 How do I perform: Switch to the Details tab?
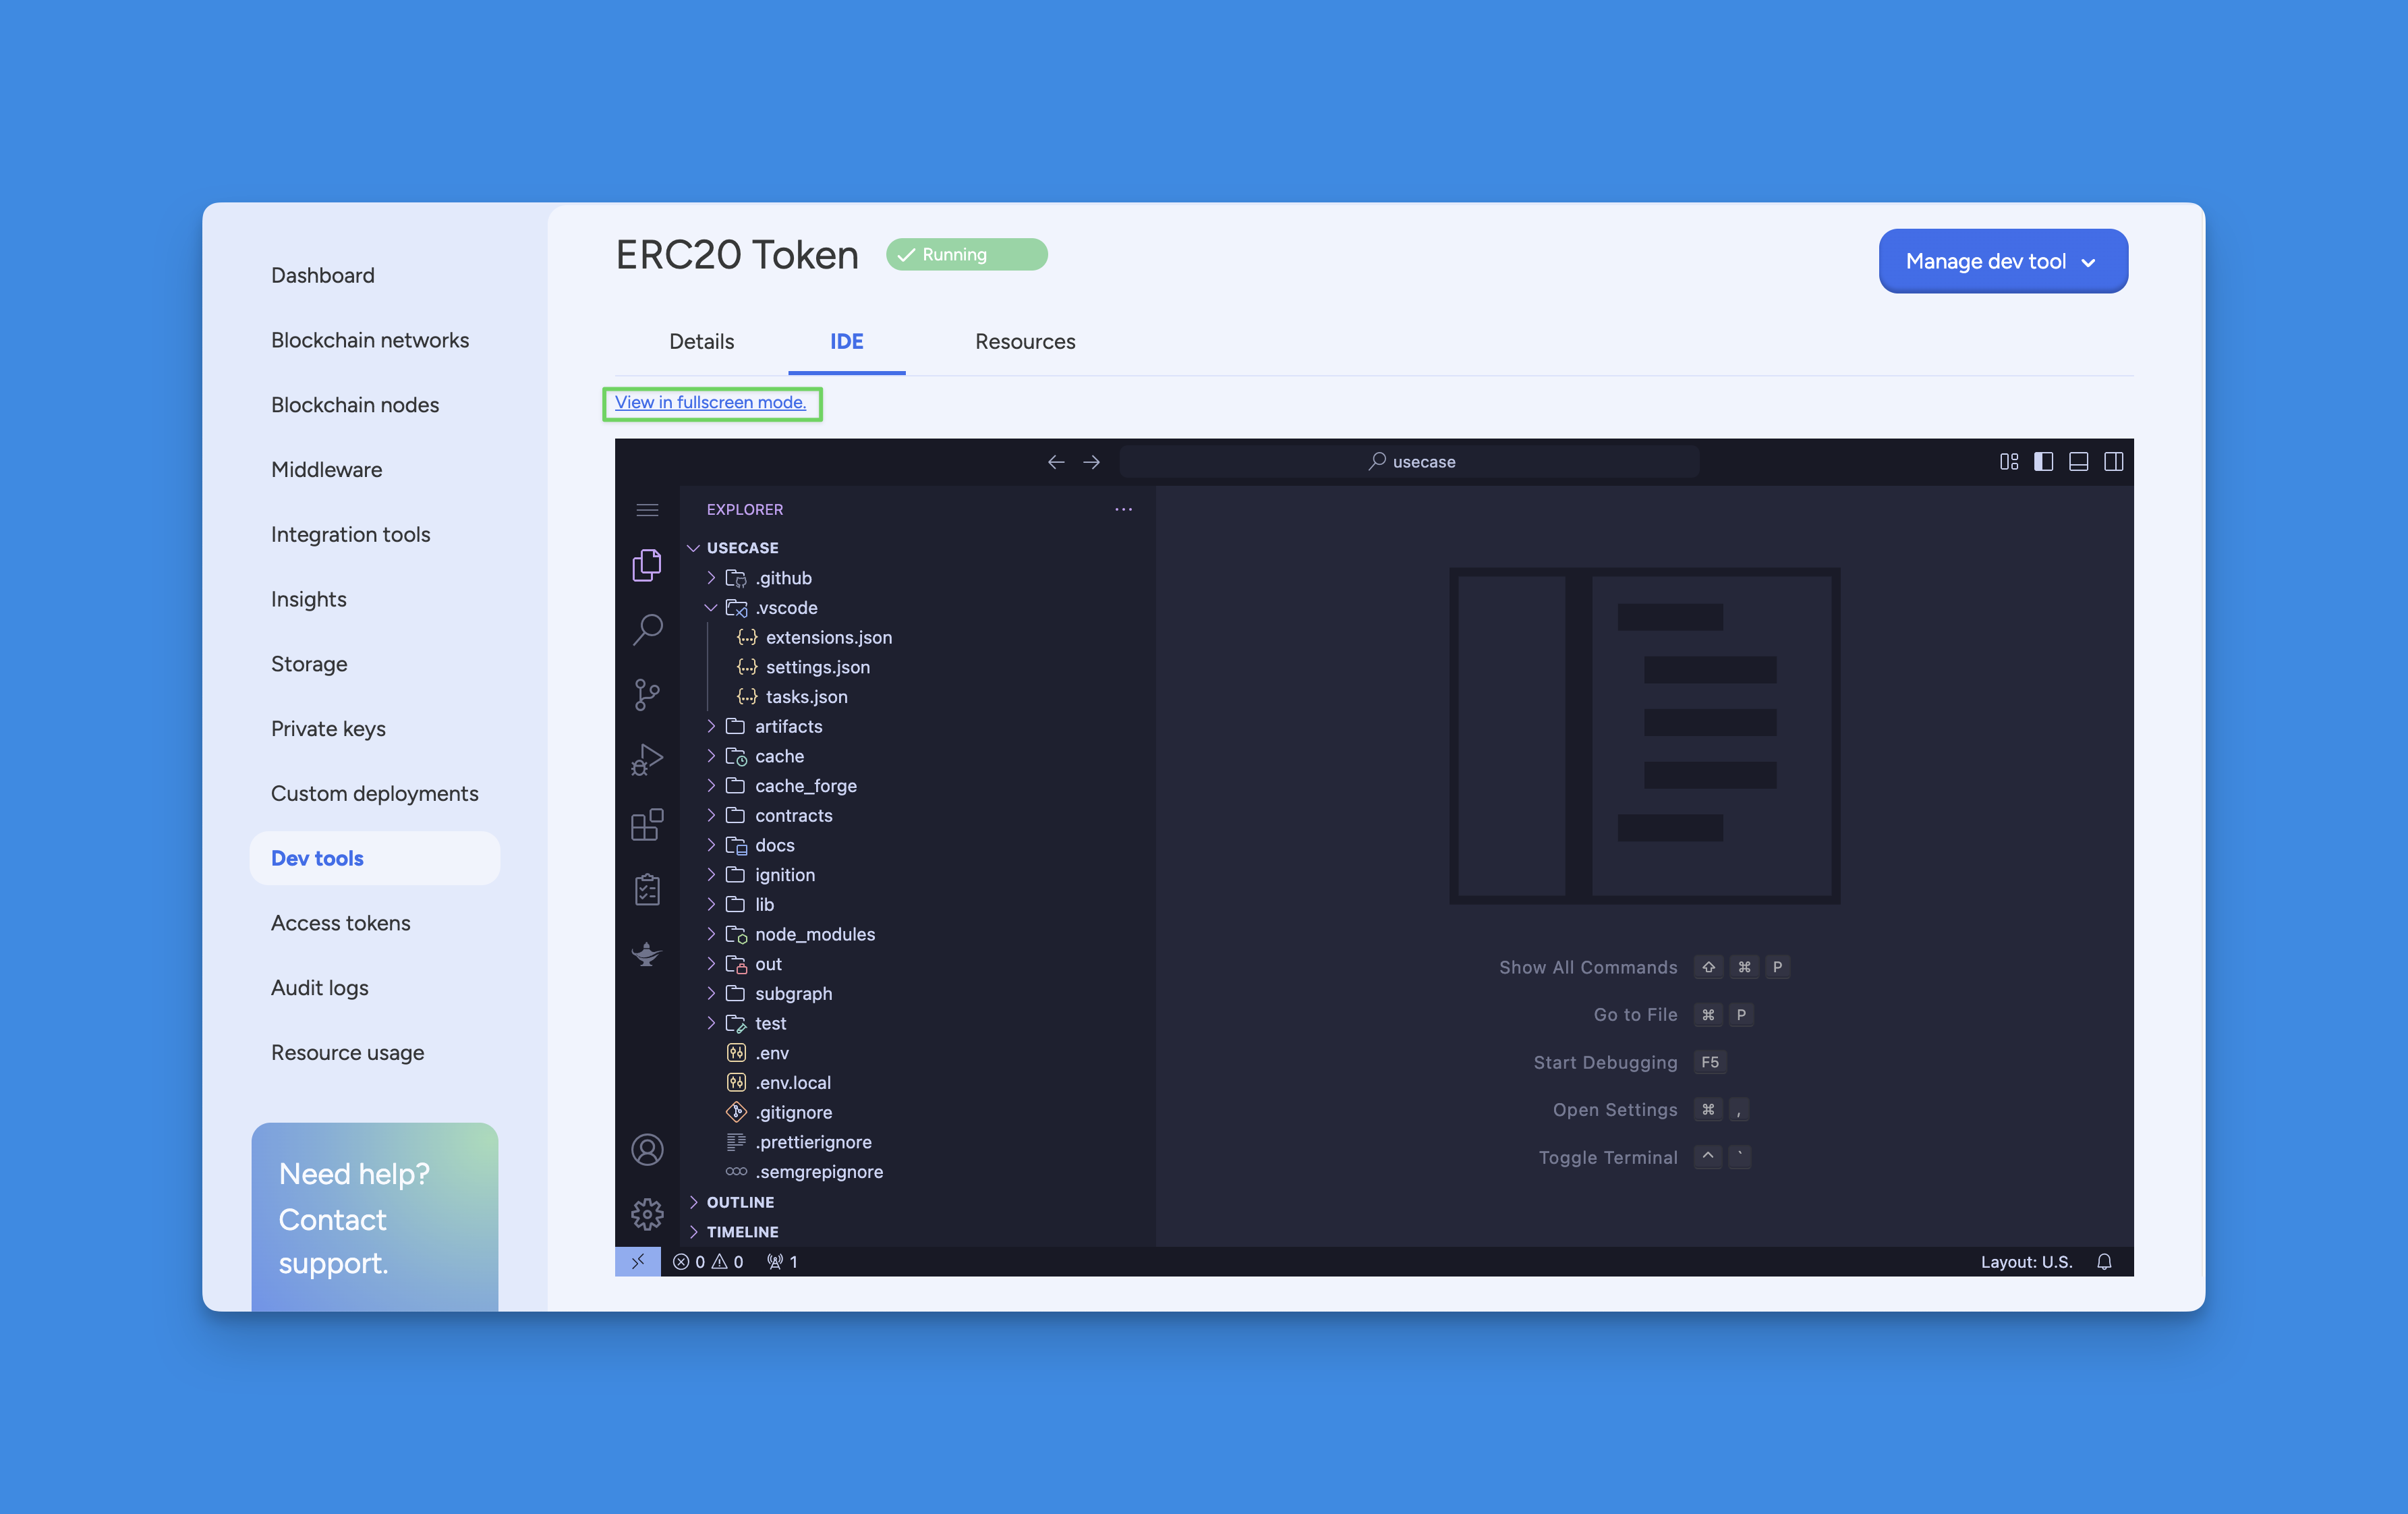(699, 340)
